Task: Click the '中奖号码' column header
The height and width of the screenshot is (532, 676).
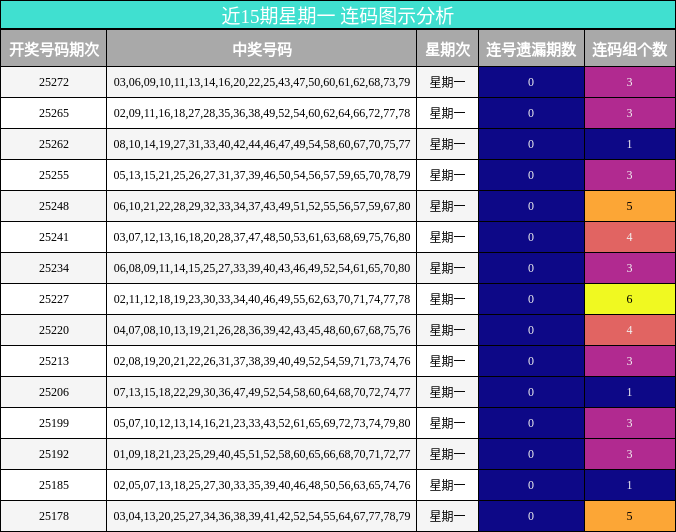Action: [x=262, y=49]
